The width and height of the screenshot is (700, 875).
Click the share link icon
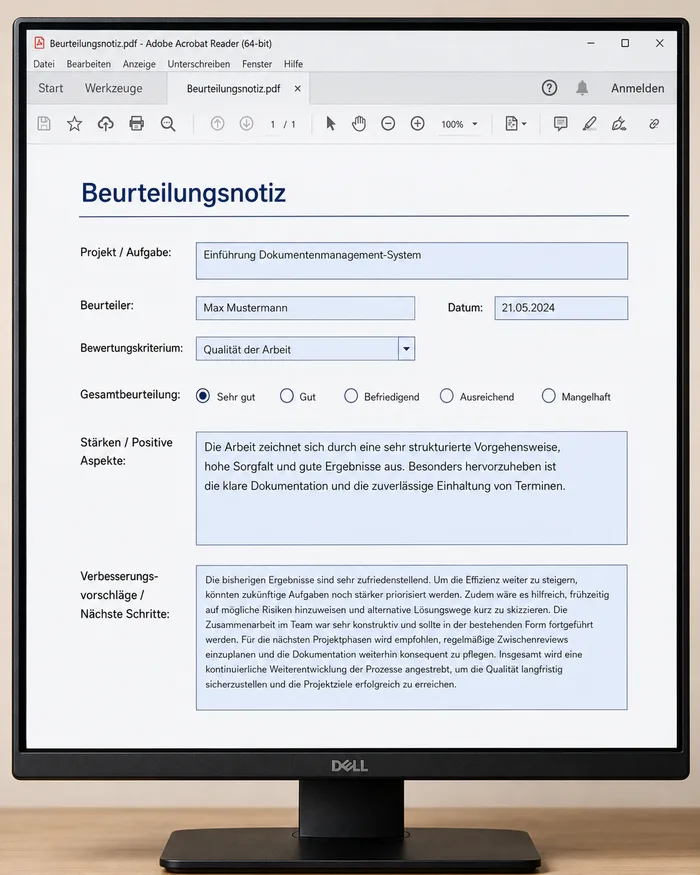point(654,124)
